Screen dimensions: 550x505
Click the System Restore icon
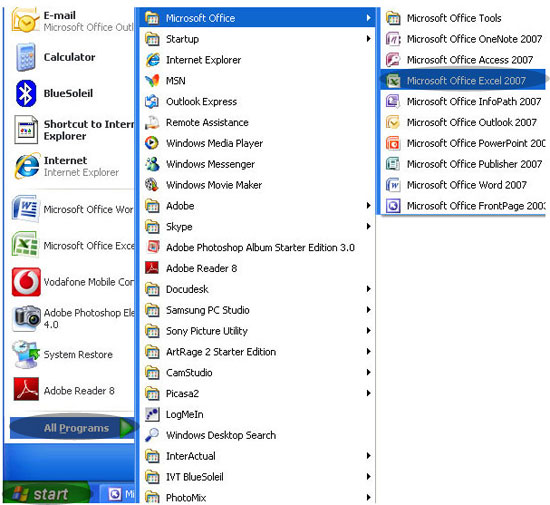[x=26, y=354]
